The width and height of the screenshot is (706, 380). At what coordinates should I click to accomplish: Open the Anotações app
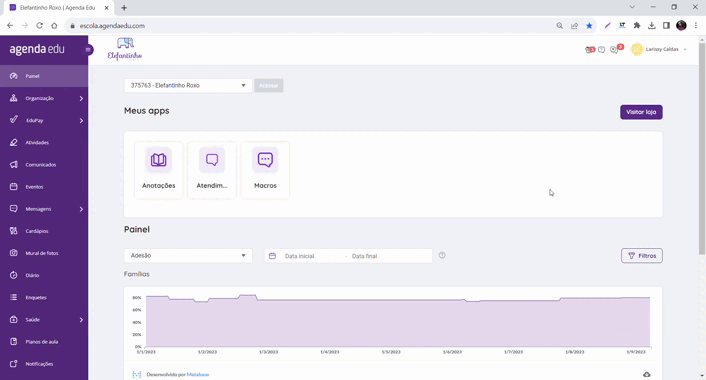158,170
